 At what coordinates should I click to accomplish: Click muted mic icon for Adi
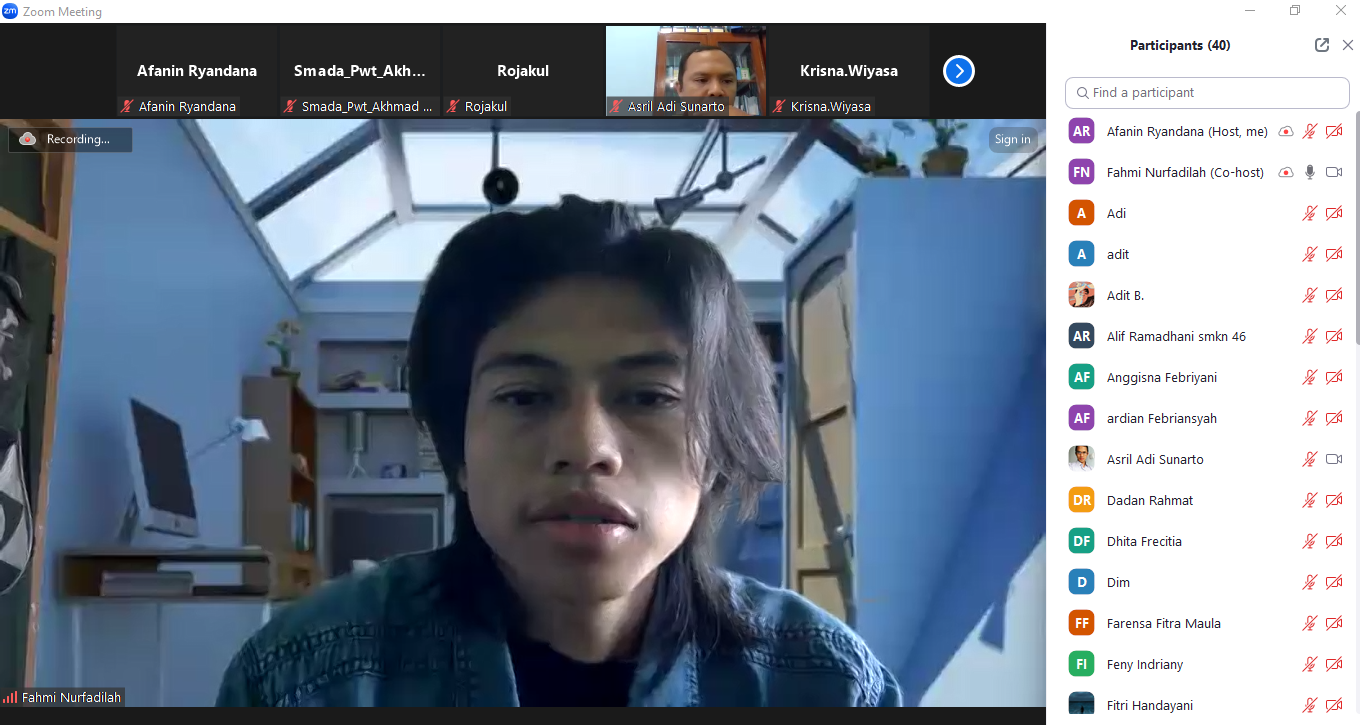click(1310, 213)
